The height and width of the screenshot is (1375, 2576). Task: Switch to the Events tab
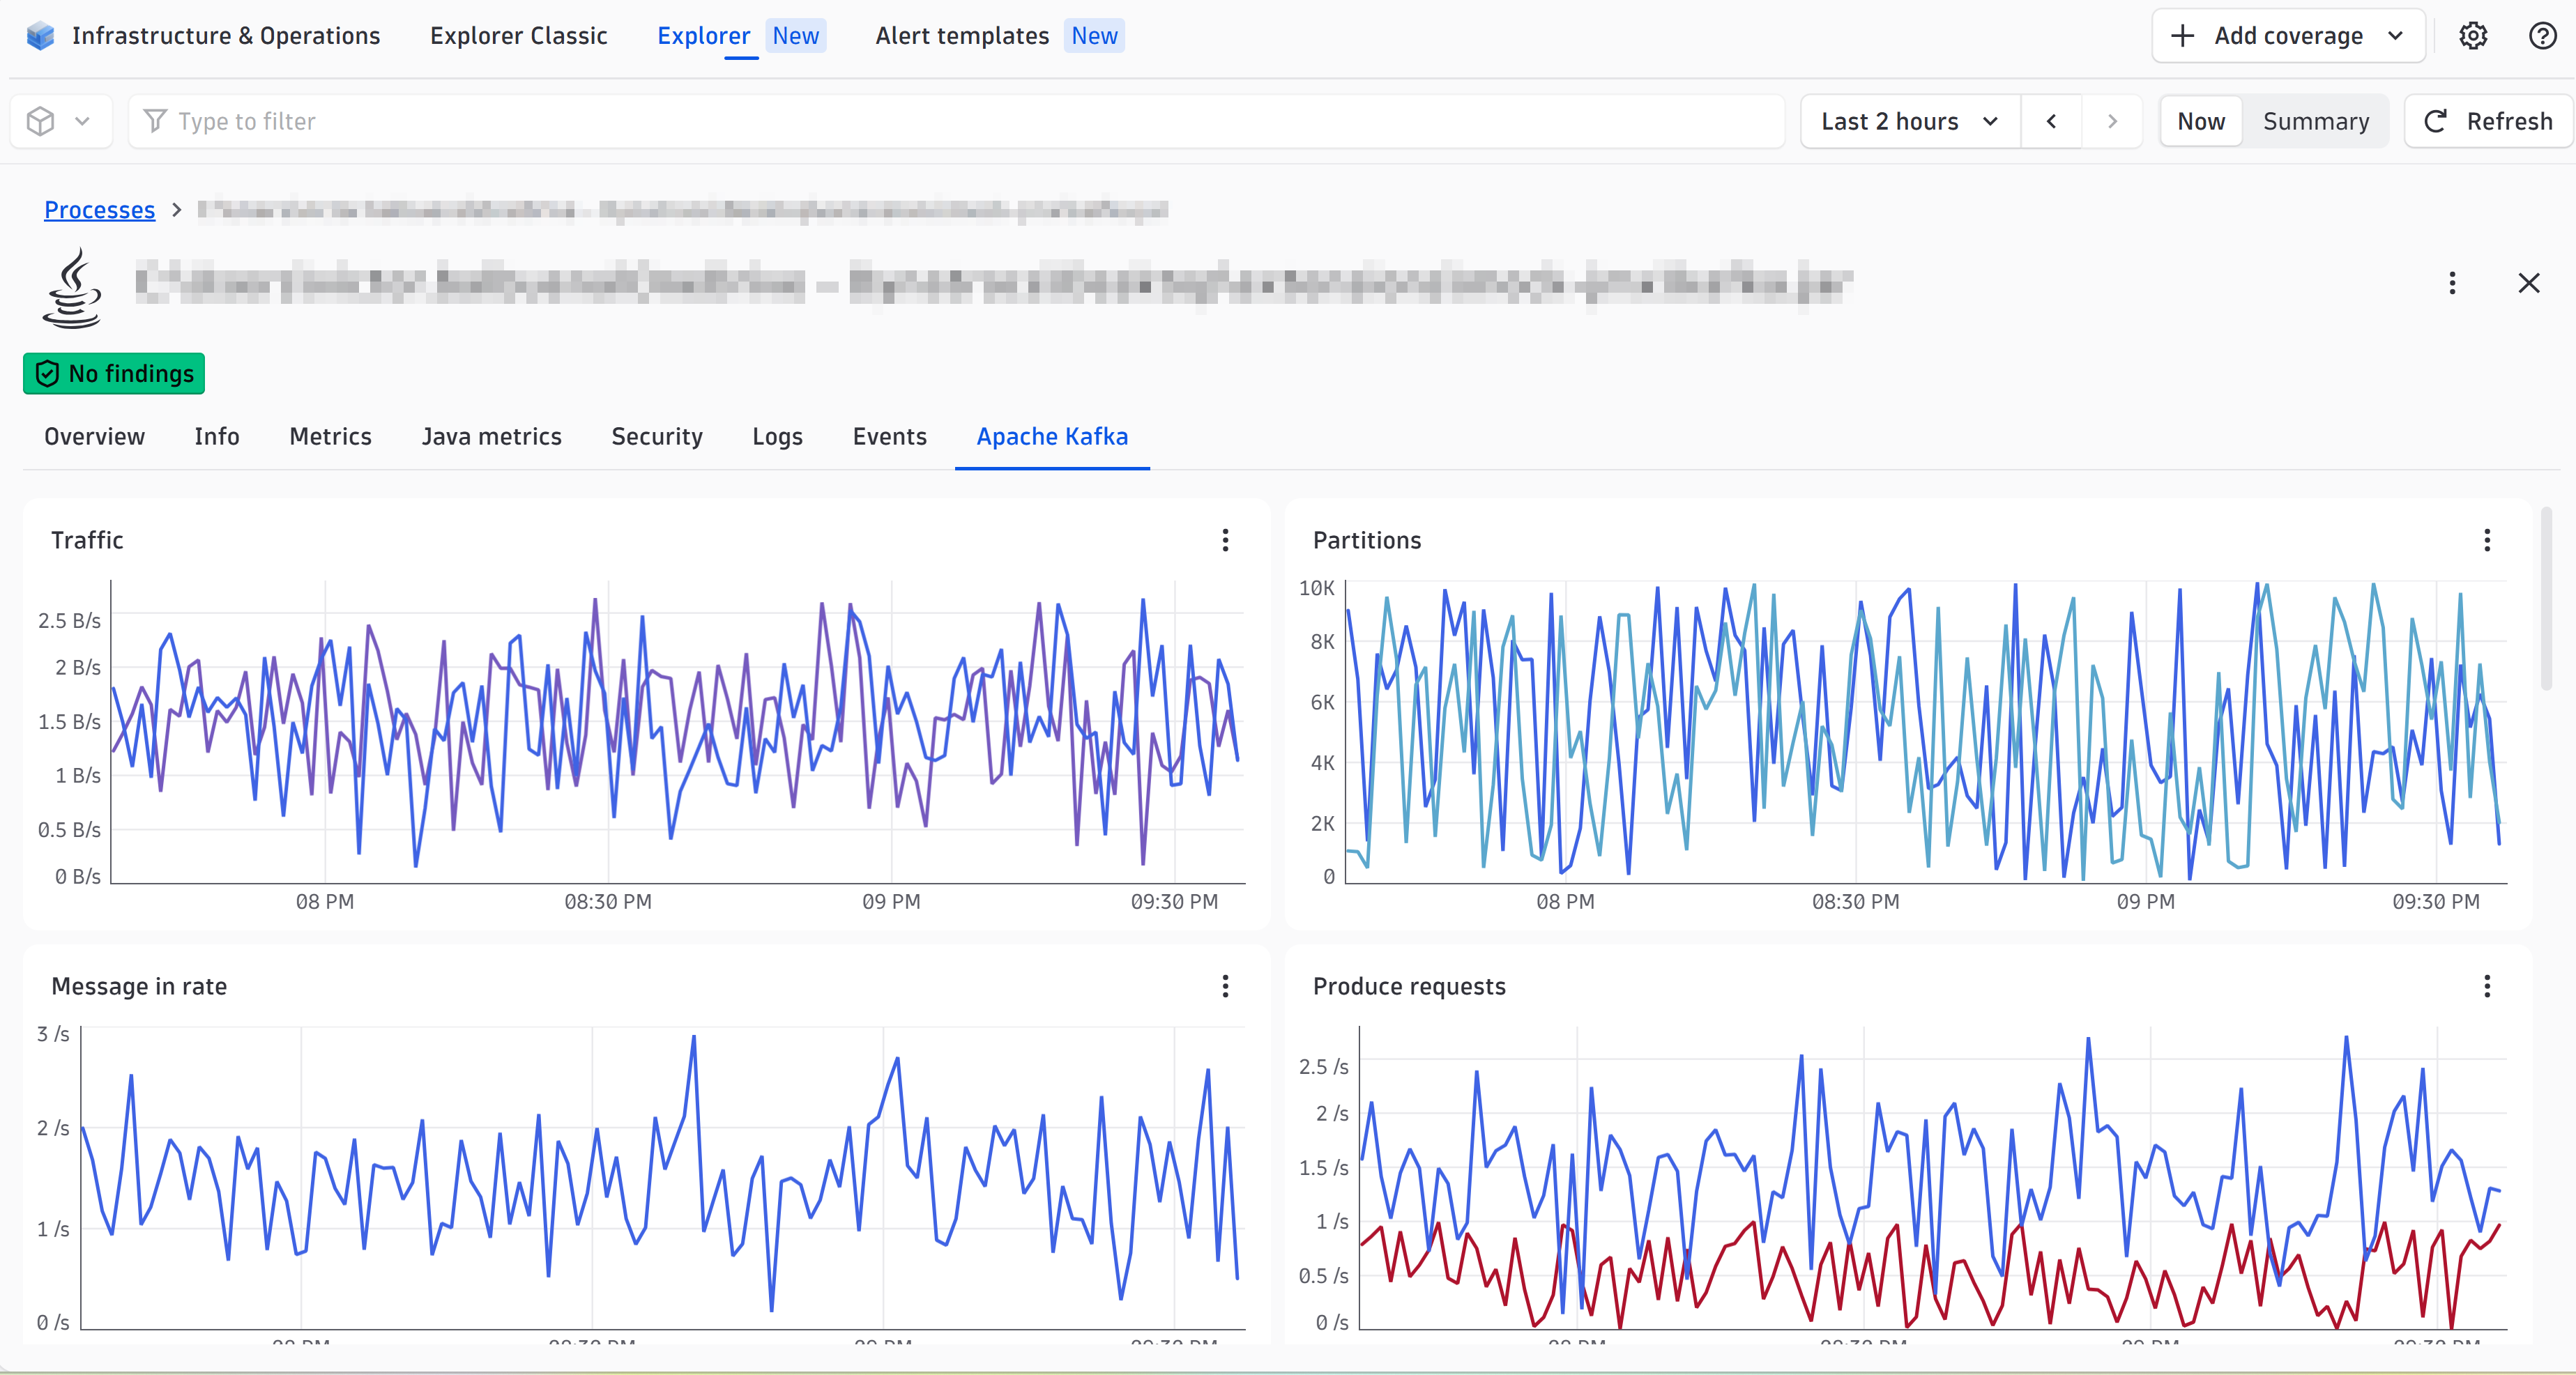(x=889, y=436)
